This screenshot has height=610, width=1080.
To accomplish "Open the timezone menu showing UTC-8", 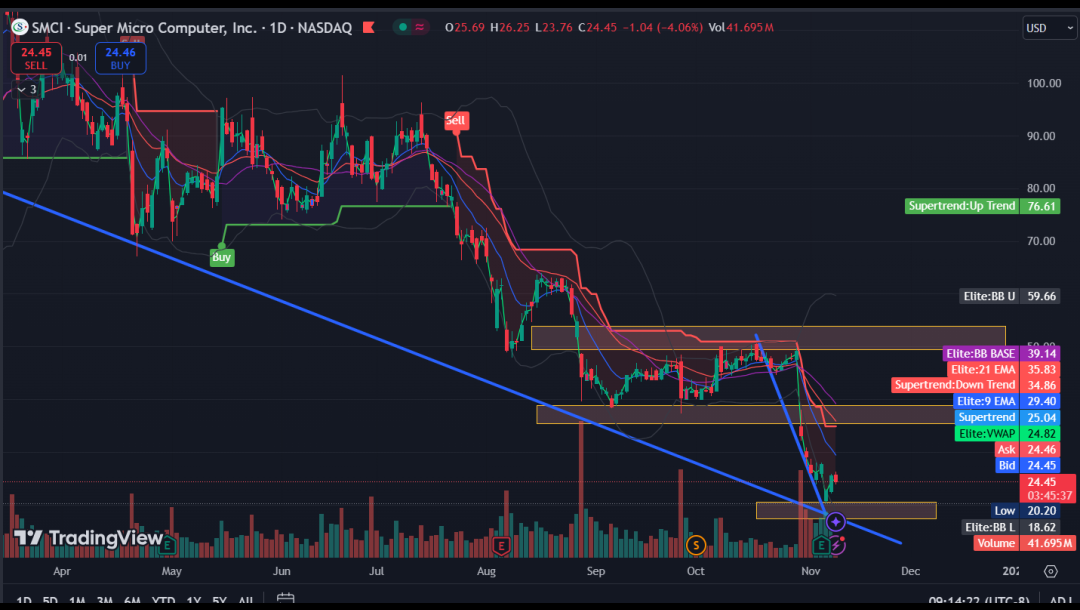I will click(979, 601).
